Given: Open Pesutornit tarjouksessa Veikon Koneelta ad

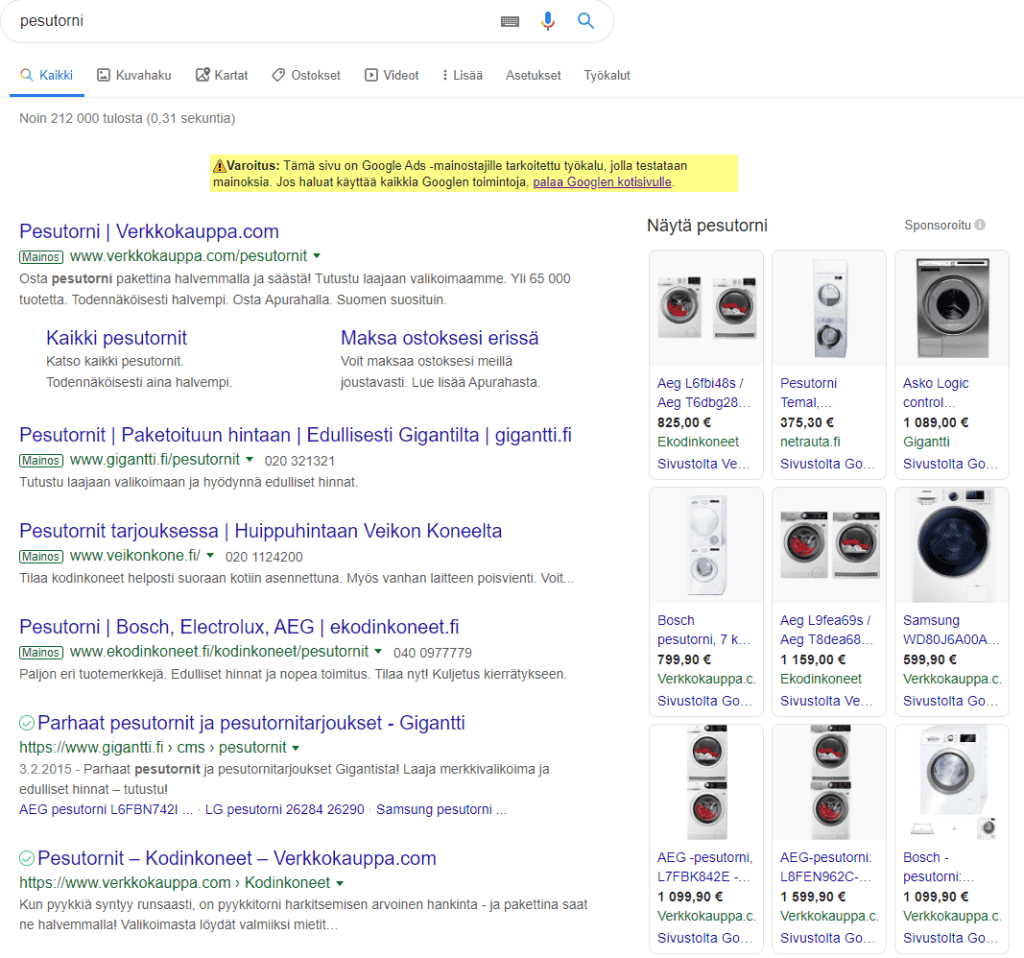Looking at the screenshot, I should [261, 531].
